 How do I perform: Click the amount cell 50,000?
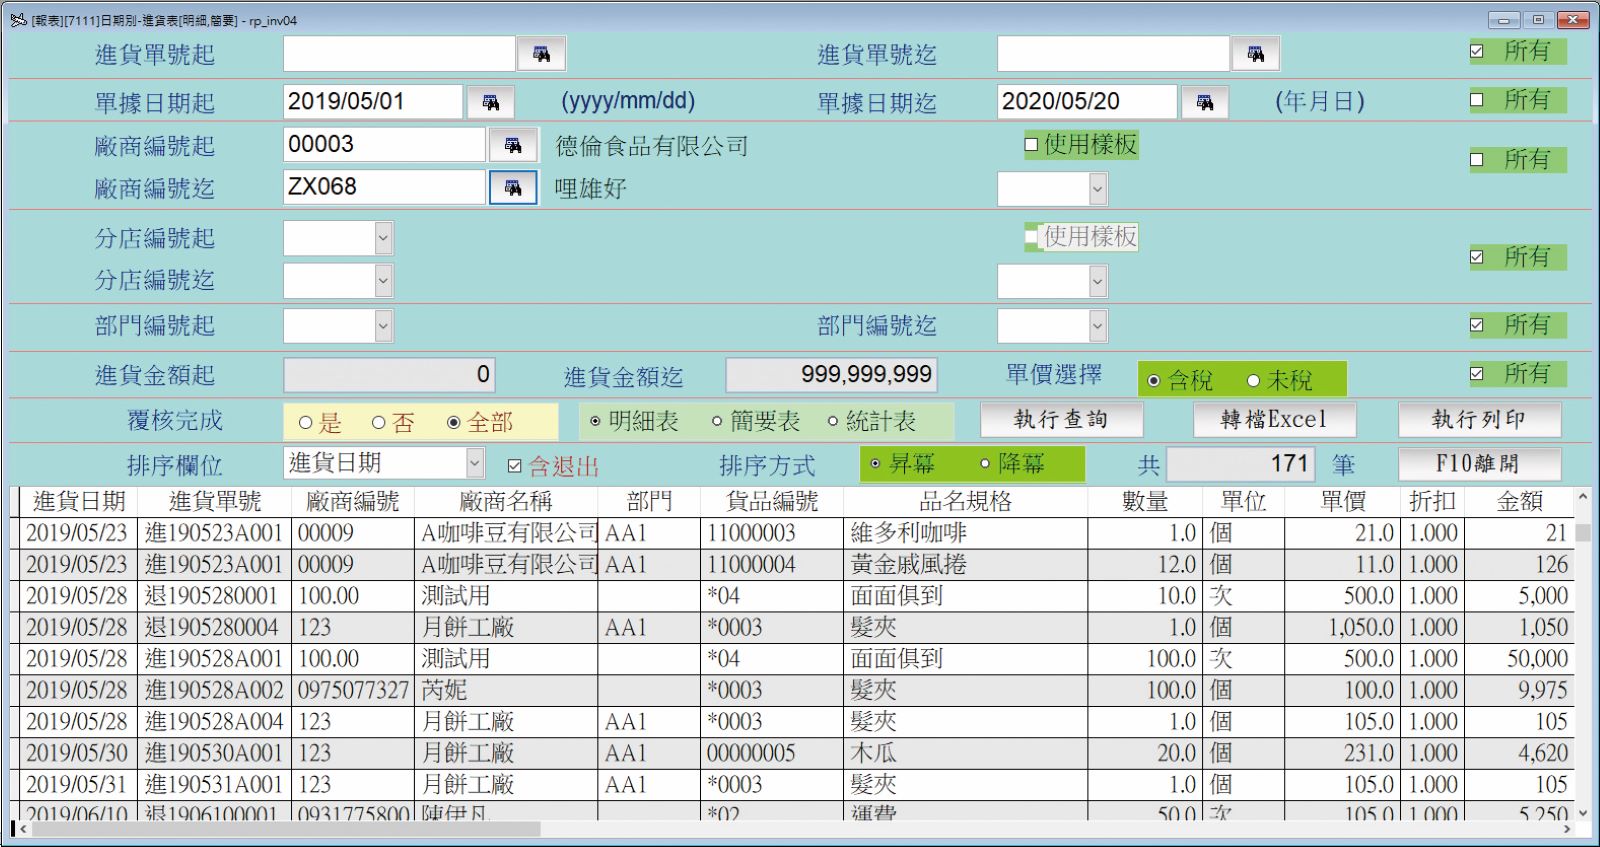tap(1520, 659)
